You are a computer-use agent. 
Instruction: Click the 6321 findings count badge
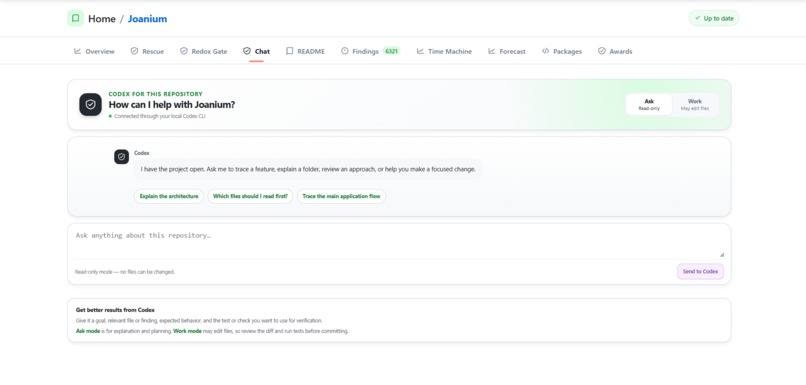click(x=392, y=51)
